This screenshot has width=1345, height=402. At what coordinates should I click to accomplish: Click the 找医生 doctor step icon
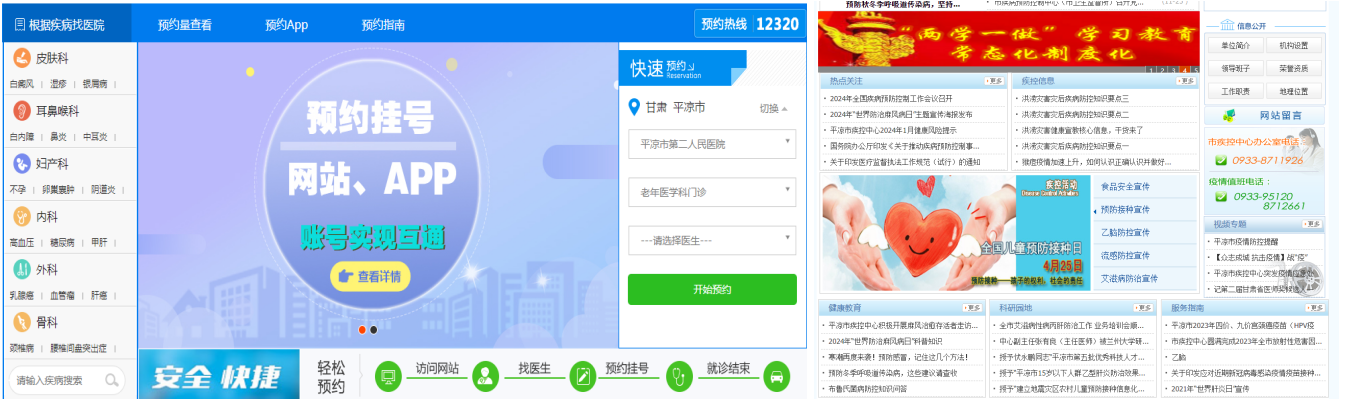click(x=485, y=376)
